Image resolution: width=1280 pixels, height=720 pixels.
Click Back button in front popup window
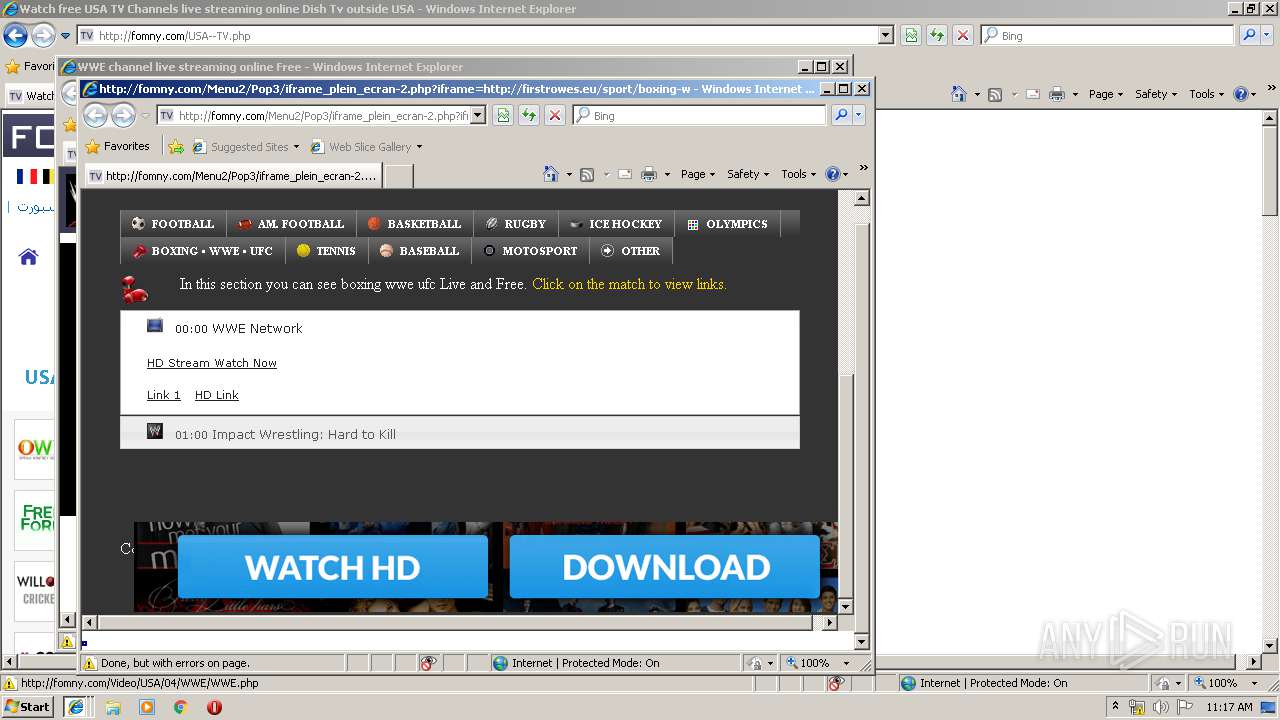coord(96,115)
